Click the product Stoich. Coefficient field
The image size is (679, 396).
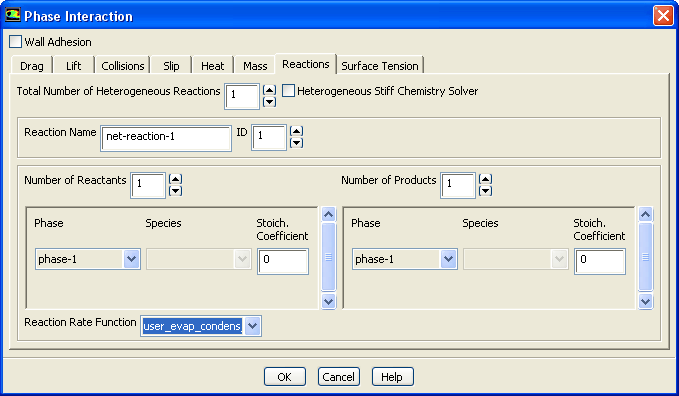click(x=600, y=261)
